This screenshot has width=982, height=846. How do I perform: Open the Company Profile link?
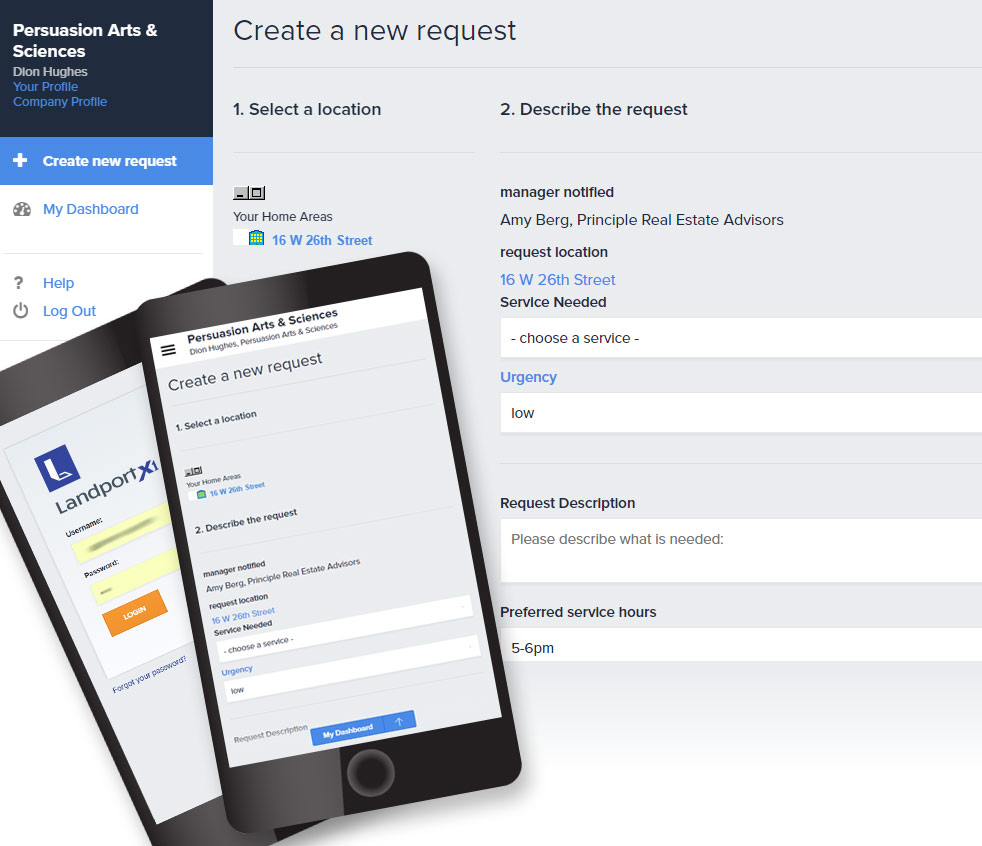click(x=59, y=101)
